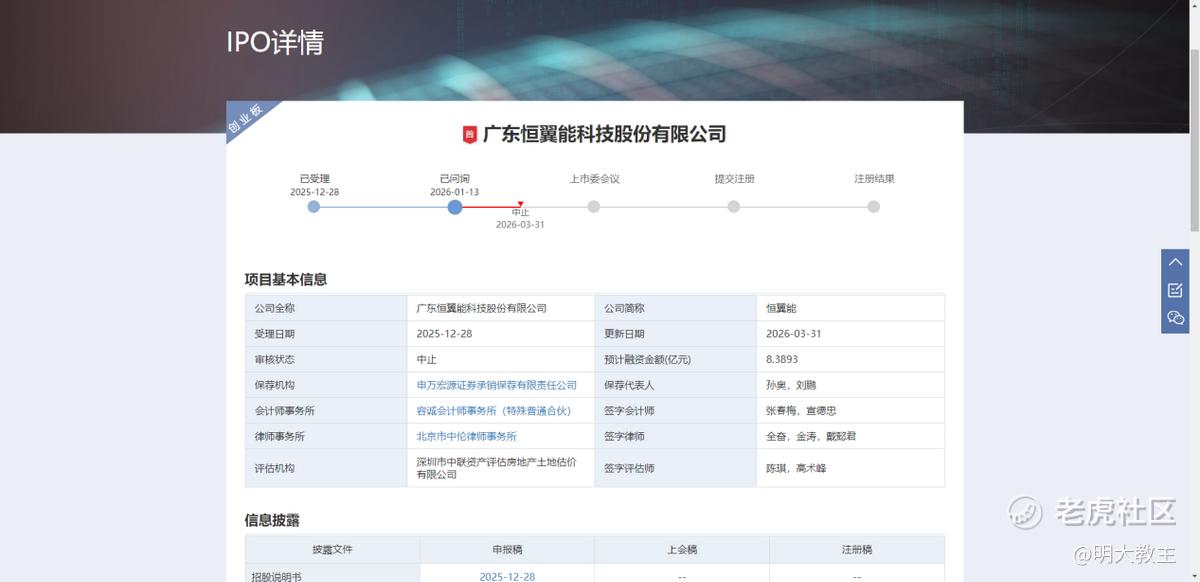Select the 已受理 timeline node

click(x=314, y=207)
